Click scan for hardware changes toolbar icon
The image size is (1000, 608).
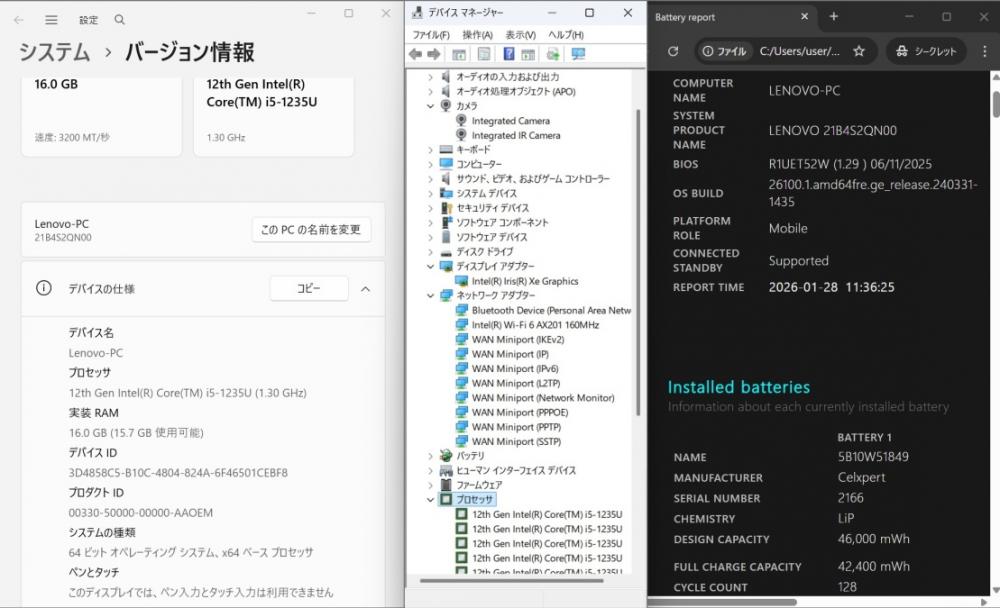tap(577, 54)
